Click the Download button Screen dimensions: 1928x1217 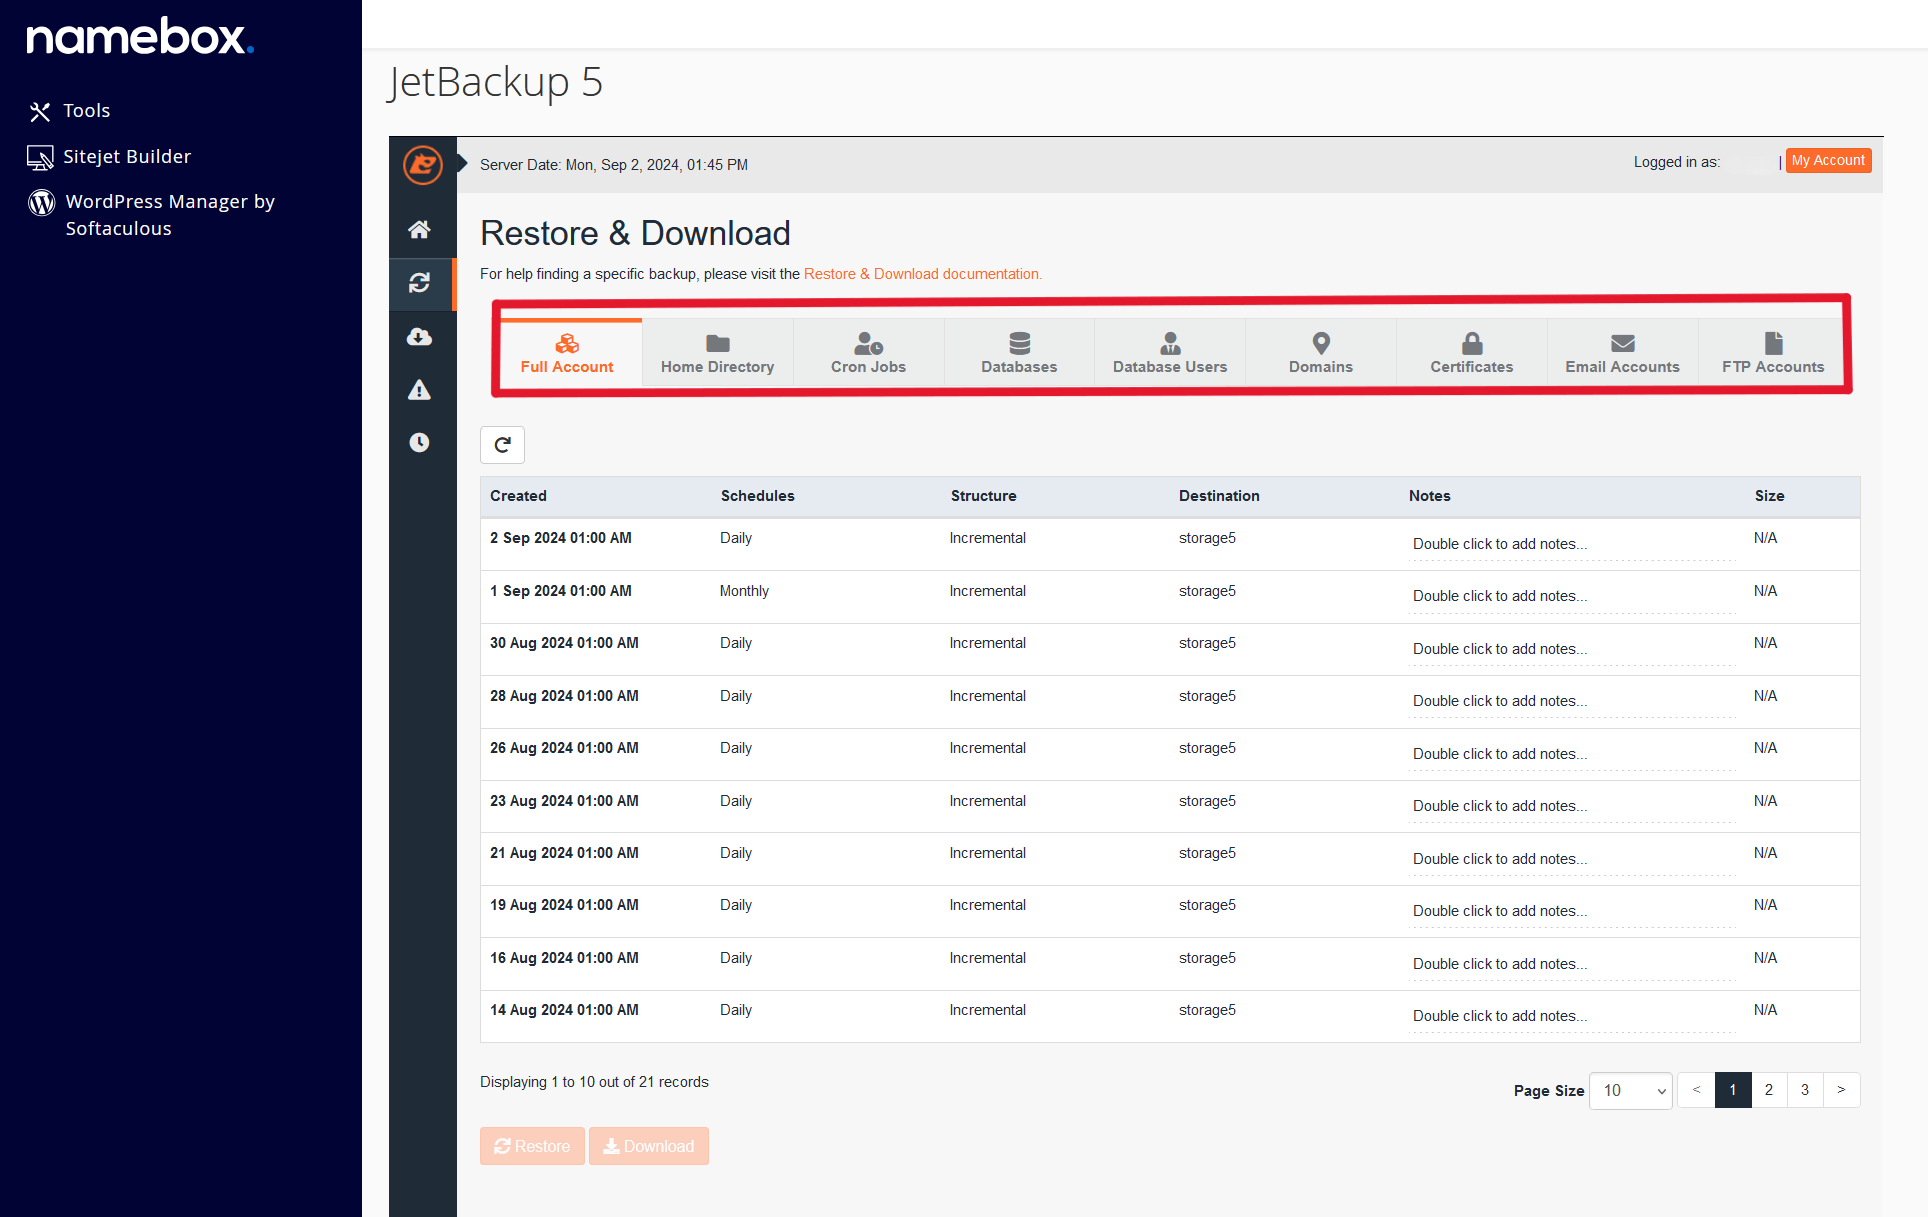coord(648,1146)
